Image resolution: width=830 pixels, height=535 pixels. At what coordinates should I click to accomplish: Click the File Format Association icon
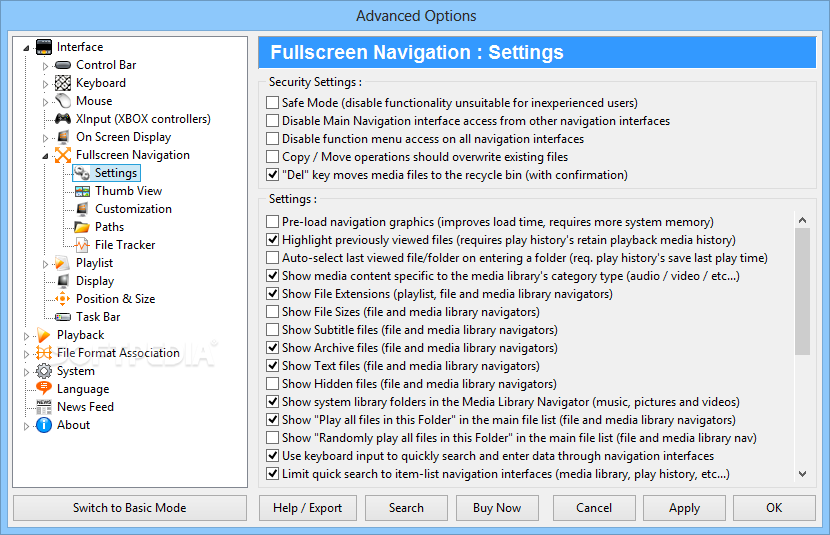click(44, 353)
